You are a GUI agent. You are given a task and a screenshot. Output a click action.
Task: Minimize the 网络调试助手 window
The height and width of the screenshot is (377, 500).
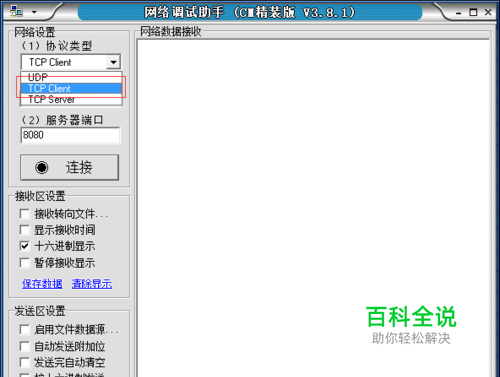click(459, 13)
